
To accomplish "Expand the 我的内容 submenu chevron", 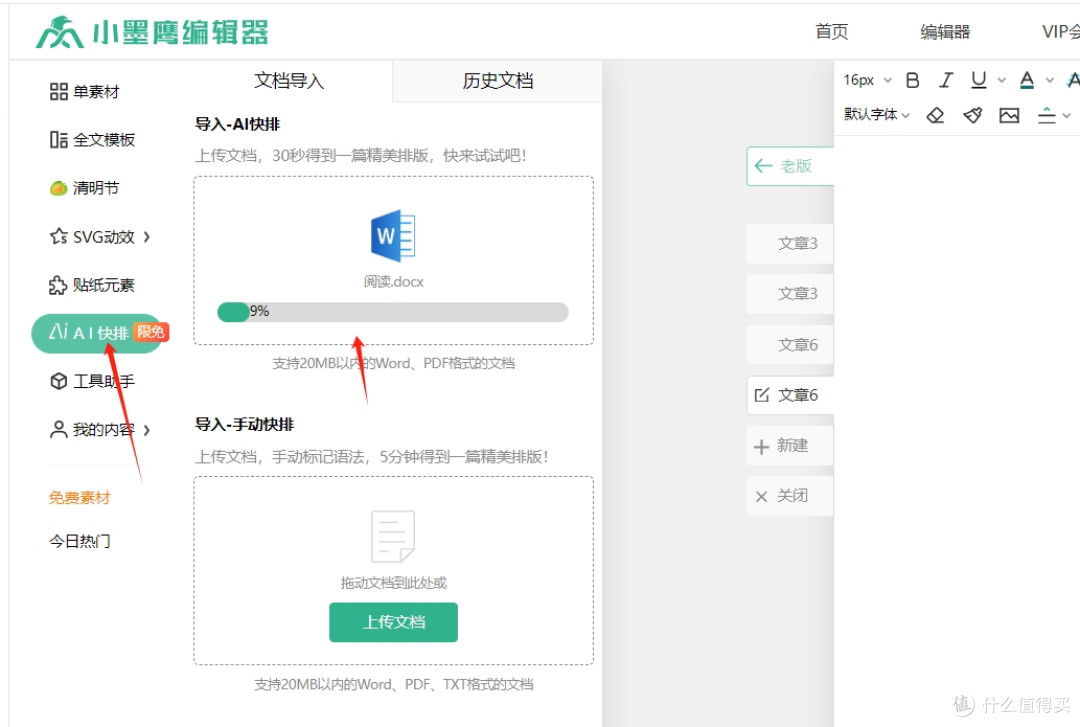I will tap(147, 430).
